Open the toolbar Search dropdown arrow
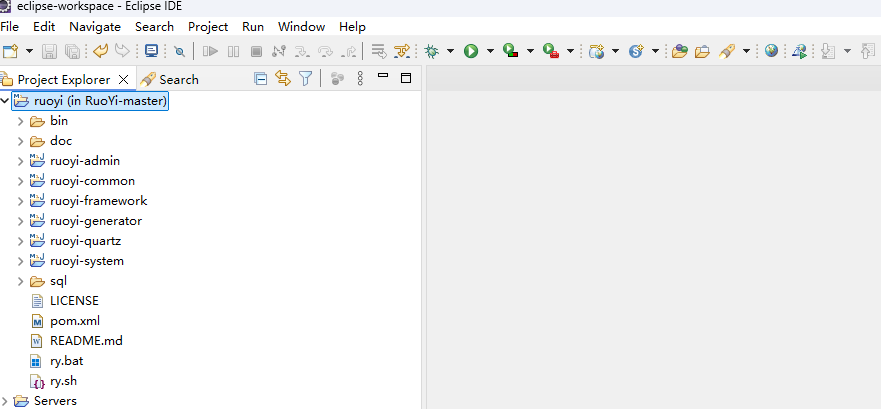The image size is (881, 409). pyautogui.click(x=746, y=52)
